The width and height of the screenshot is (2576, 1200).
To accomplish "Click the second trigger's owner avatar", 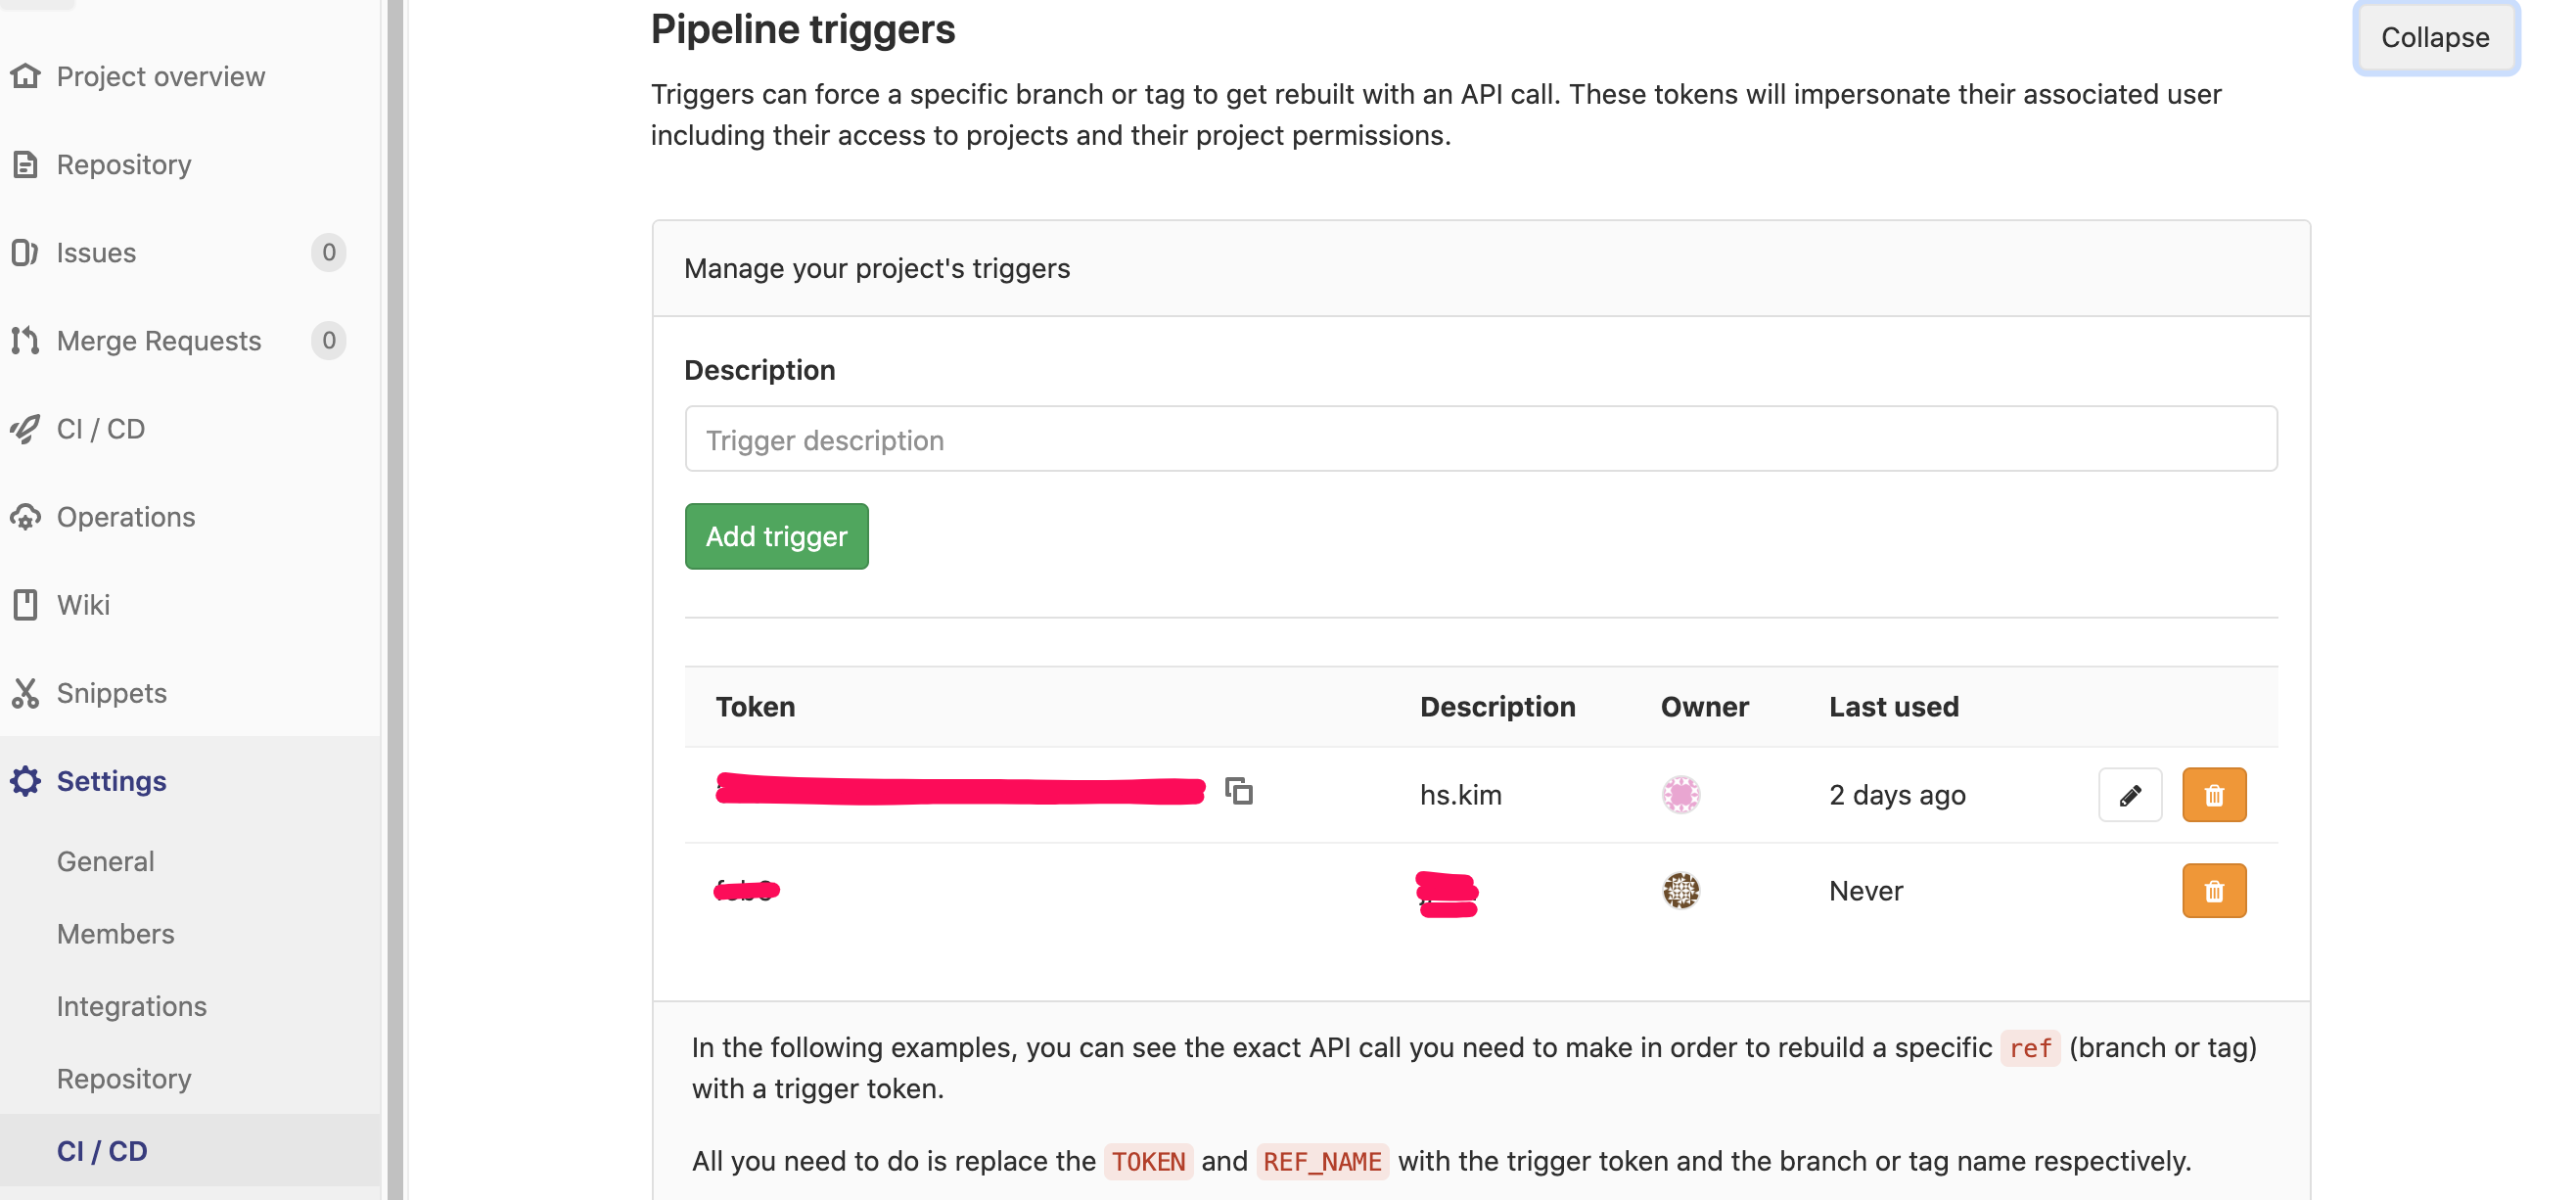I will coord(1681,891).
